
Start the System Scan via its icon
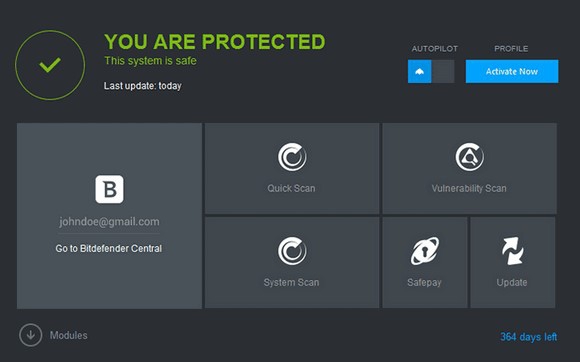point(292,251)
